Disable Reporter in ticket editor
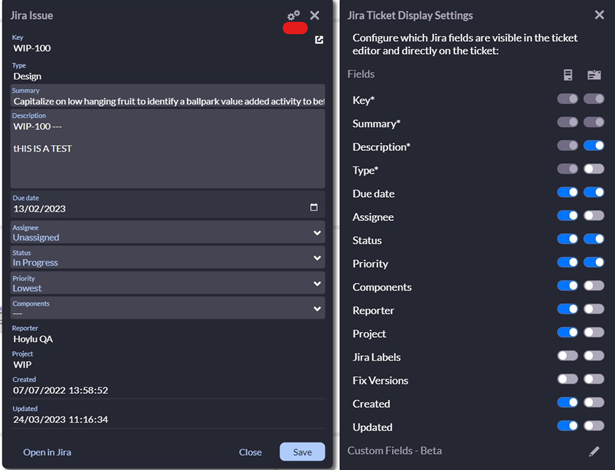 (567, 309)
